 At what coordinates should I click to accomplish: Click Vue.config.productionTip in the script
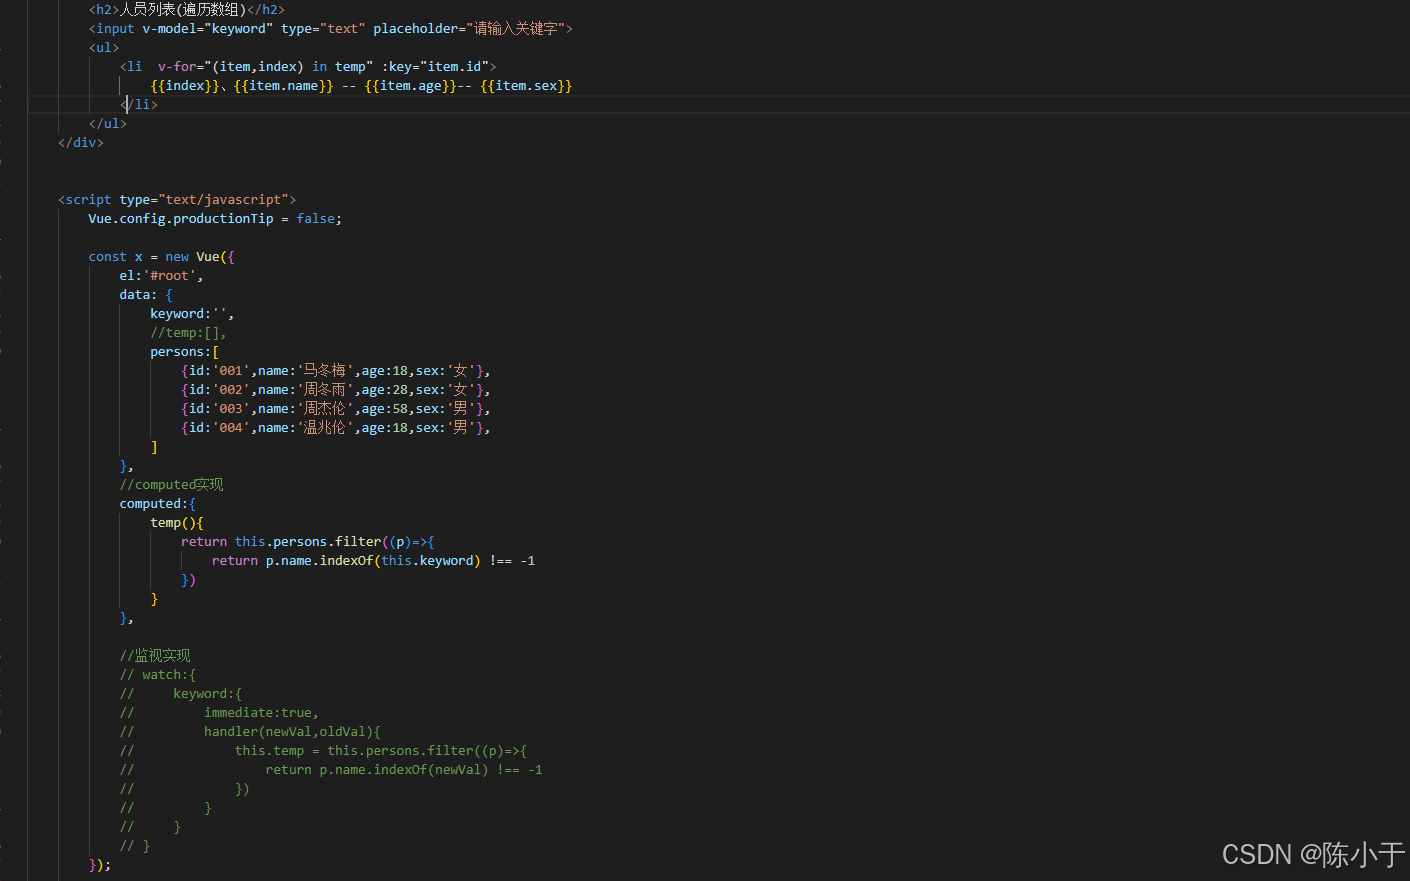pyautogui.click(x=181, y=218)
